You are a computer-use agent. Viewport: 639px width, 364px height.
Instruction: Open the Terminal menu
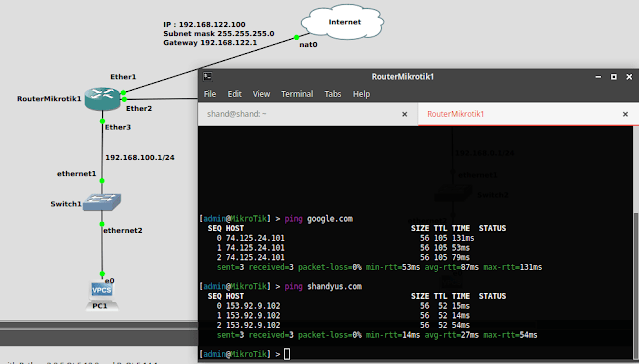(297, 94)
